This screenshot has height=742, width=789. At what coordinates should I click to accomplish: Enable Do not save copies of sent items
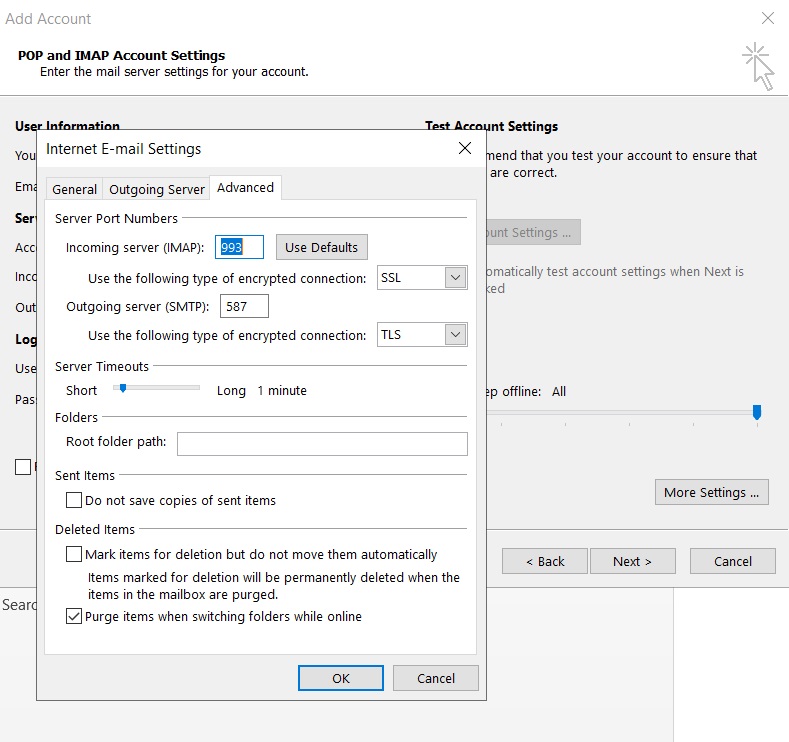pyautogui.click(x=74, y=500)
